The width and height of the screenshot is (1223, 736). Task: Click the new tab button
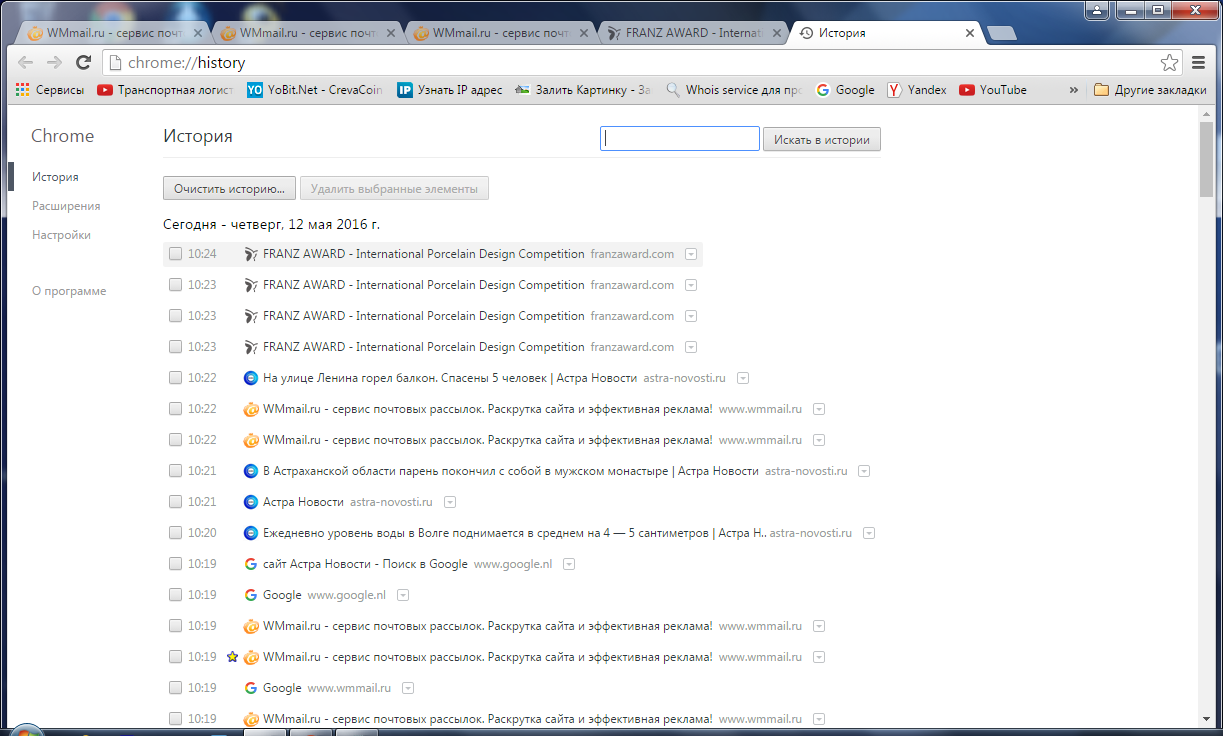coord(1001,34)
